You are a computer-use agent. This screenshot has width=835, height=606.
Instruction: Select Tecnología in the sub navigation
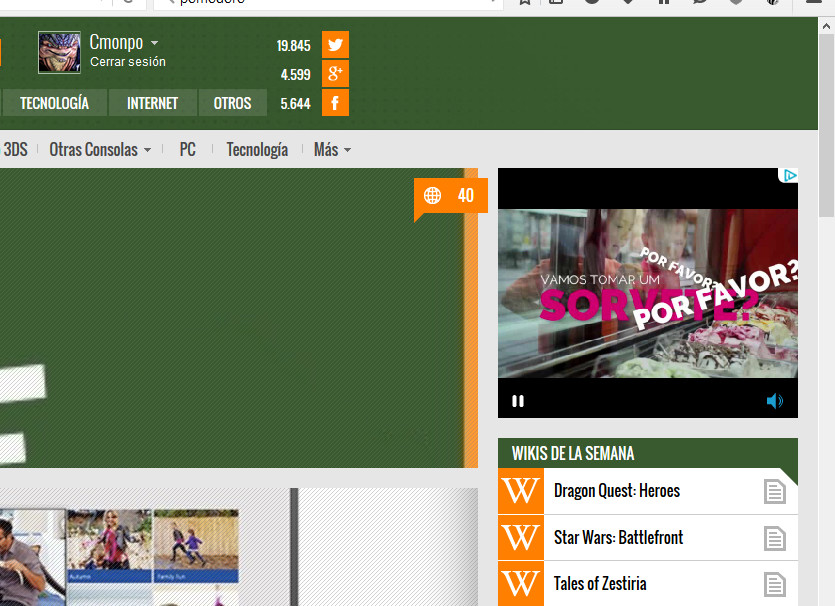tap(257, 150)
